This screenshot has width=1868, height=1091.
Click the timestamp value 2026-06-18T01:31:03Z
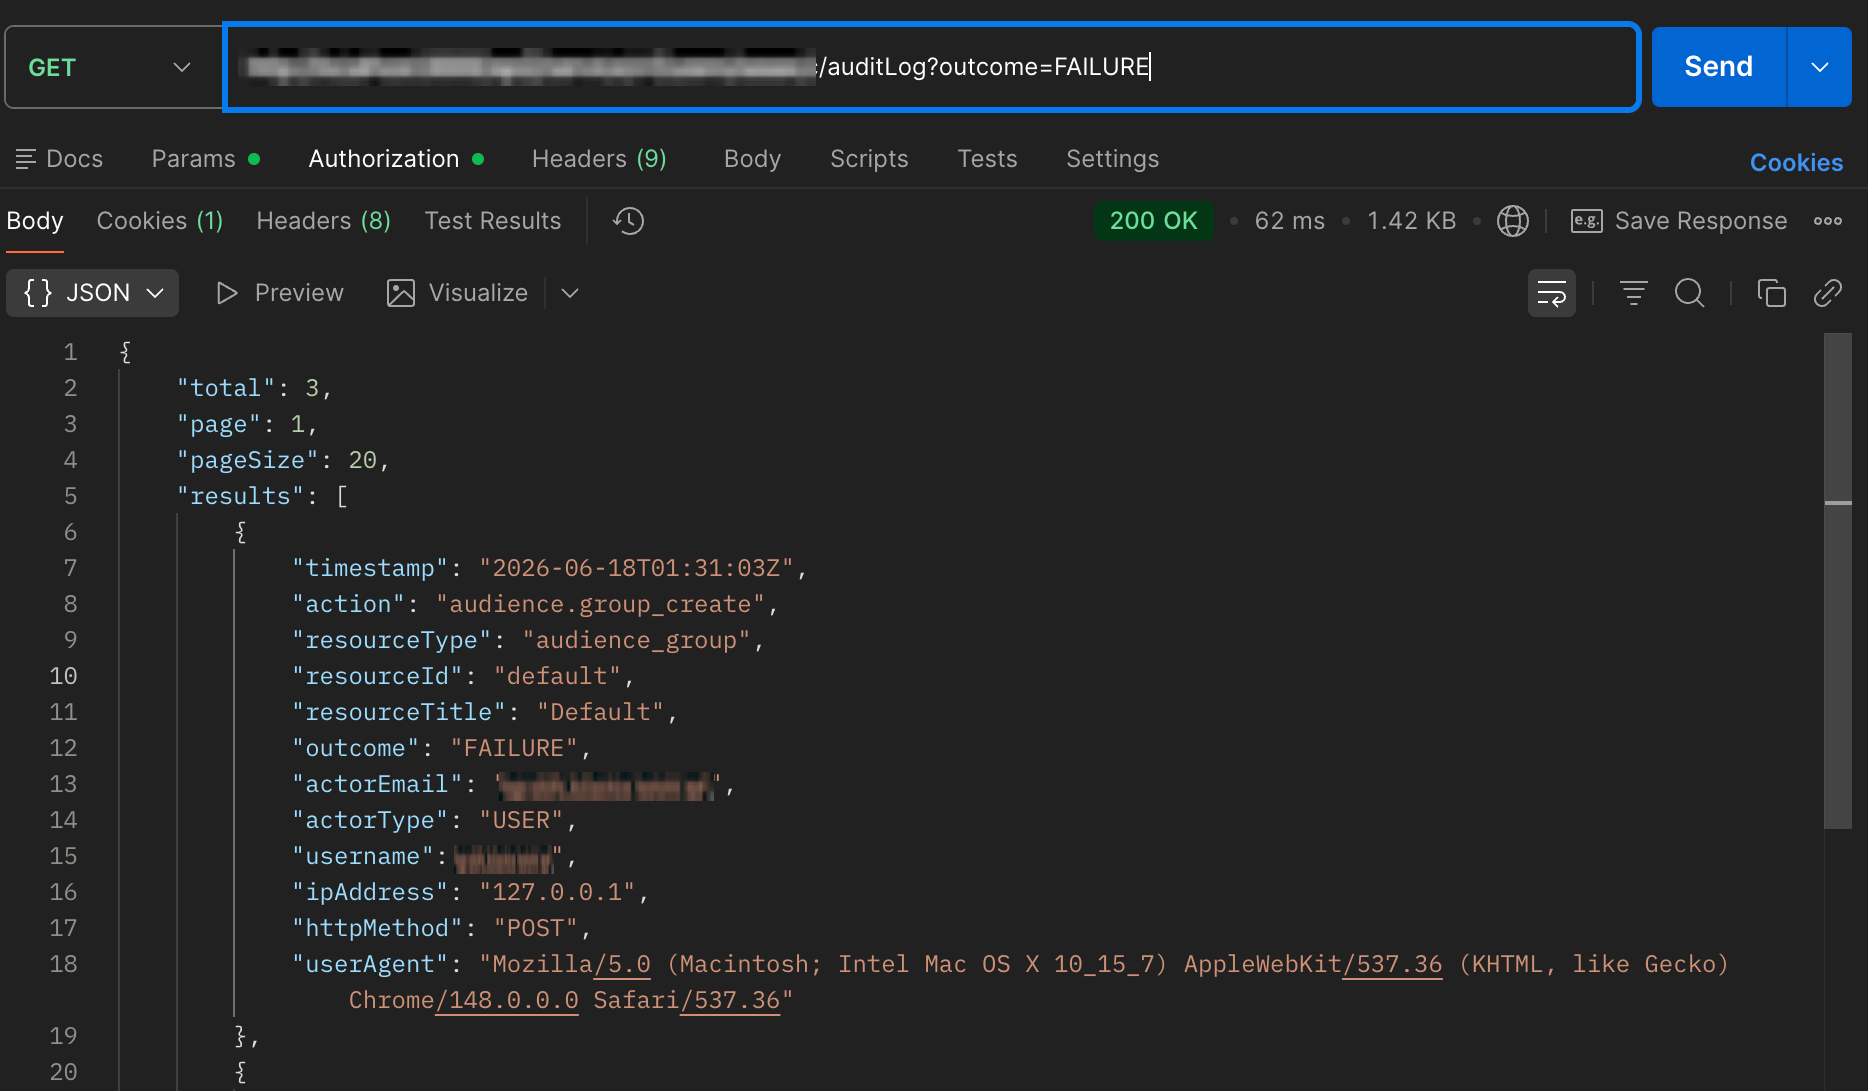[x=637, y=568]
